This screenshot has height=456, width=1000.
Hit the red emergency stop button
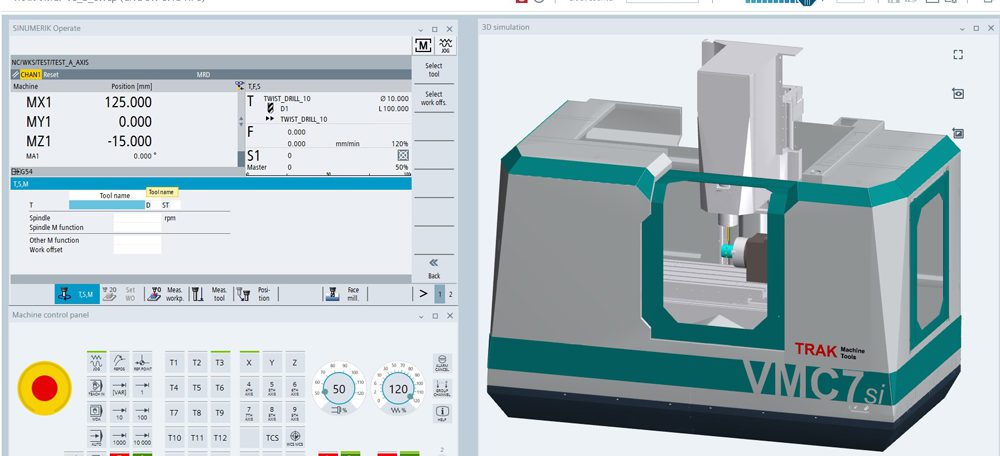(x=44, y=388)
